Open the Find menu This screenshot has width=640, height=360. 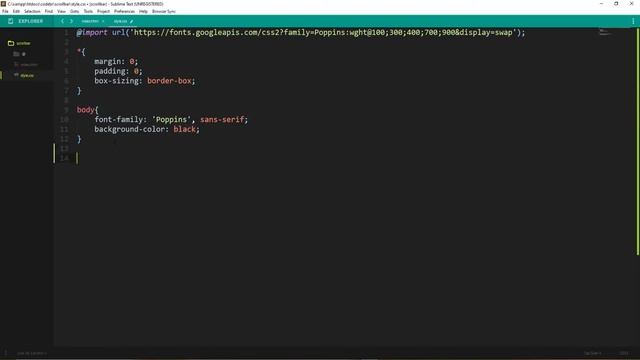pyautogui.click(x=49, y=11)
